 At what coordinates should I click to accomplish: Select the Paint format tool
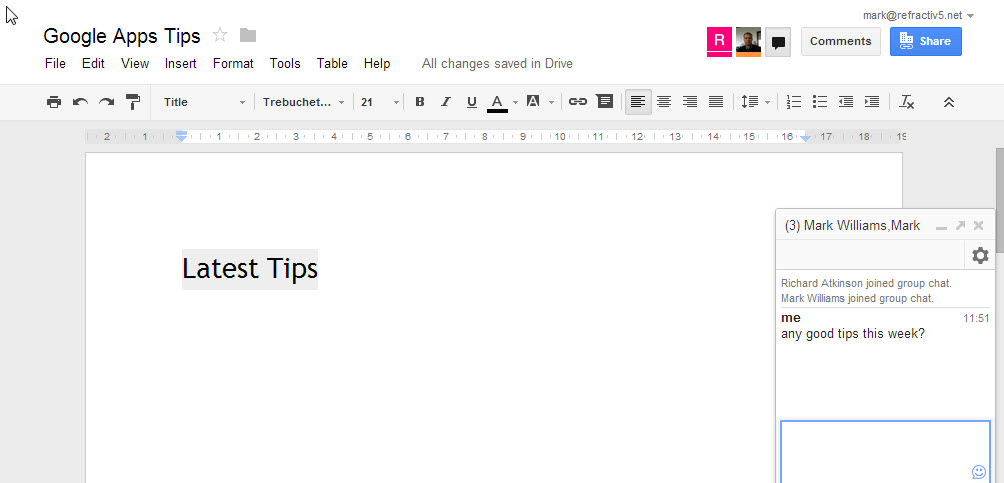133,102
